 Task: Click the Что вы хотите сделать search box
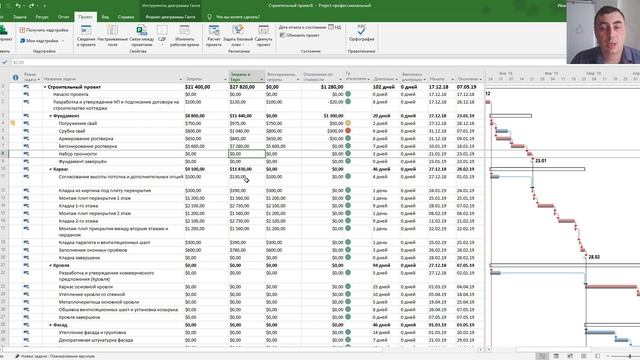coord(238,17)
